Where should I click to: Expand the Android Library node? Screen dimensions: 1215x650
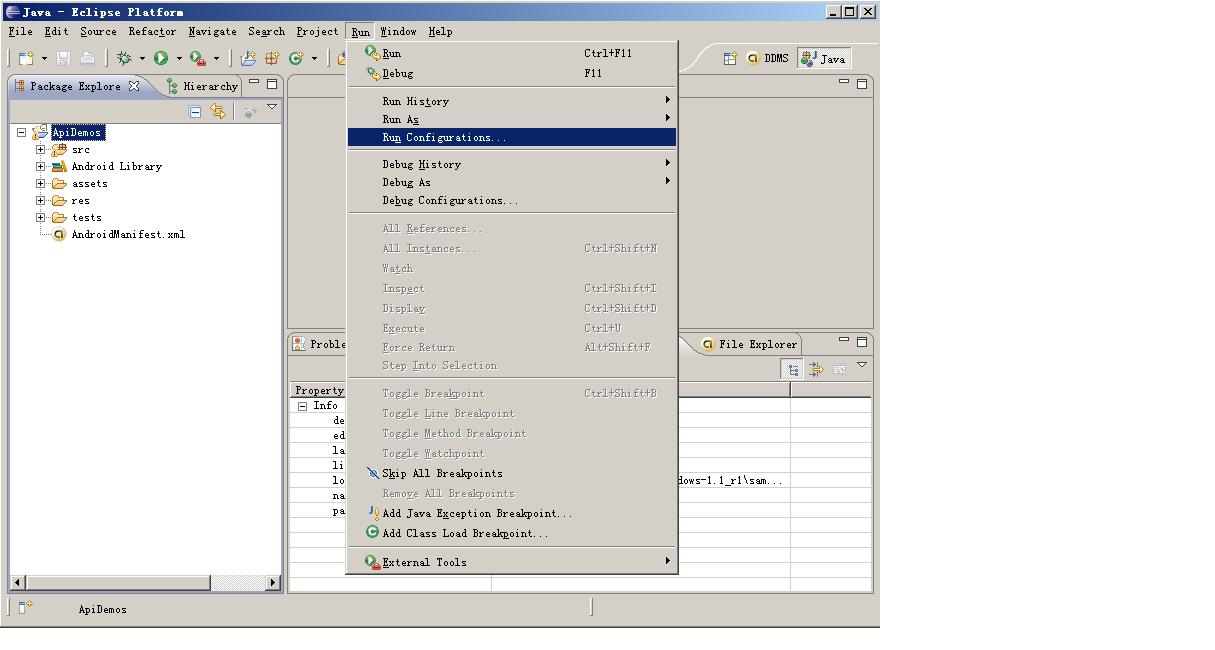[41, 166]
